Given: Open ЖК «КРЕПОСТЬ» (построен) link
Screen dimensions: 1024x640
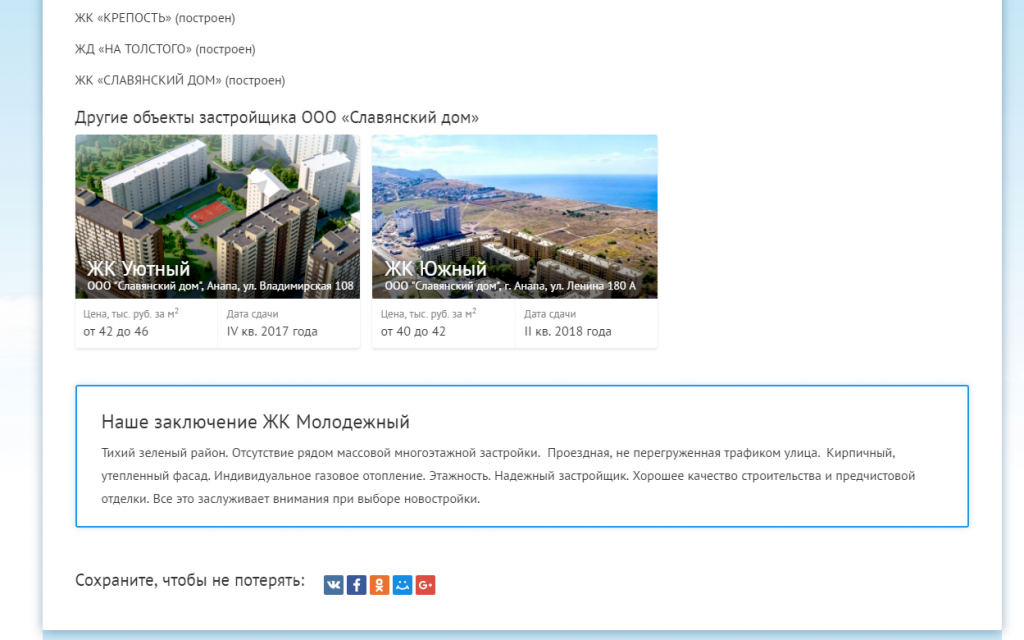Looking at the screenshot, I should tap(155, 18).
